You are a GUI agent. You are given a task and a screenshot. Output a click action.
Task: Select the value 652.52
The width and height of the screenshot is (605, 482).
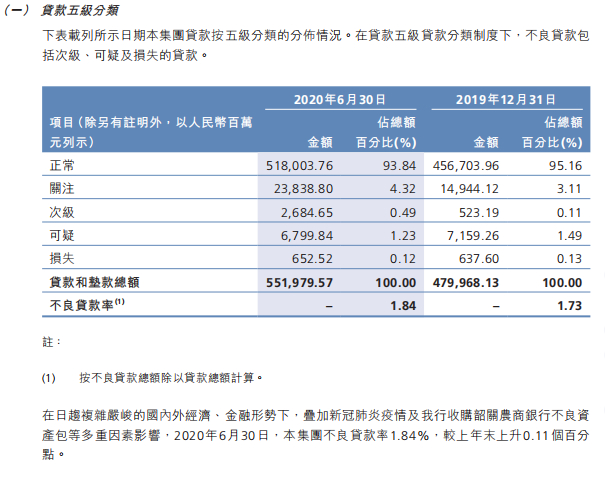click(312, 259)
